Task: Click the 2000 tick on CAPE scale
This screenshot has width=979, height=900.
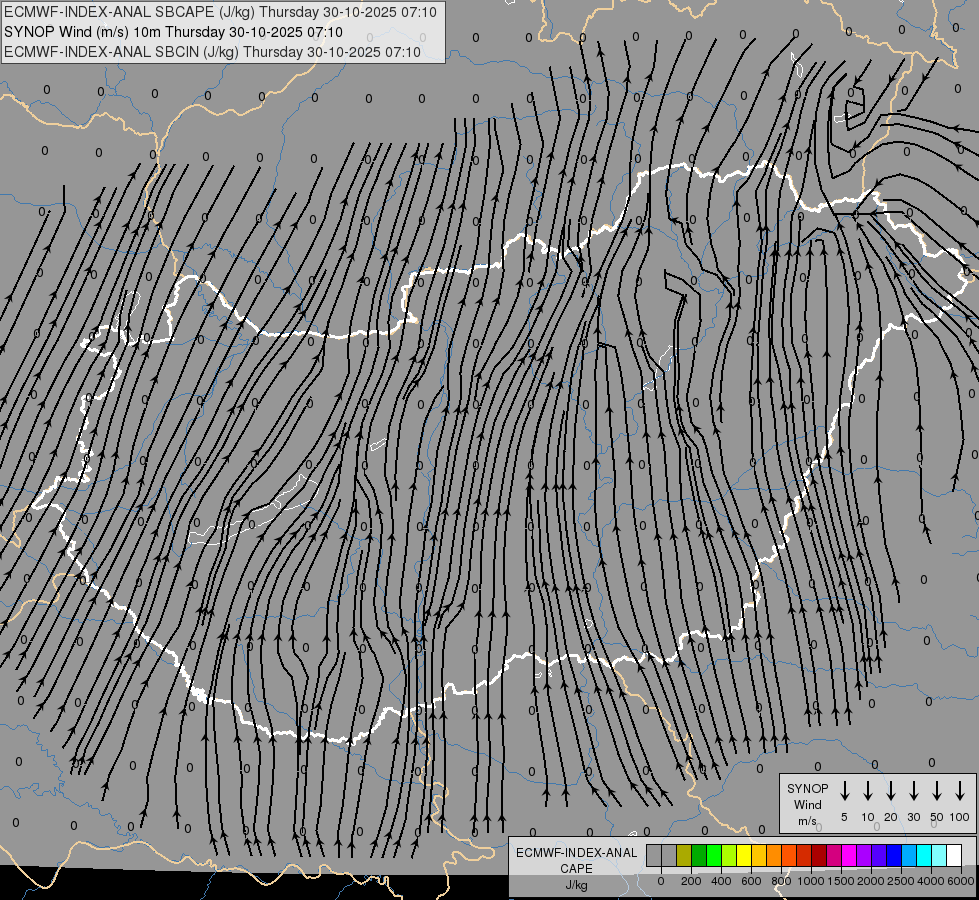Action: pos(871,881)
